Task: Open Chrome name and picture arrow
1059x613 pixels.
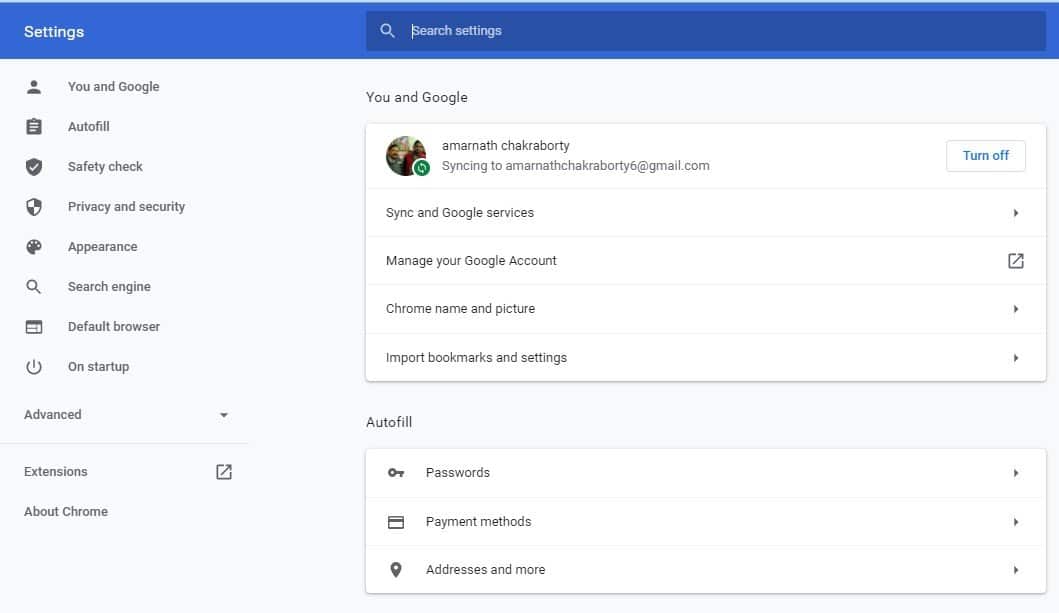Action: tap(1016, 309)
